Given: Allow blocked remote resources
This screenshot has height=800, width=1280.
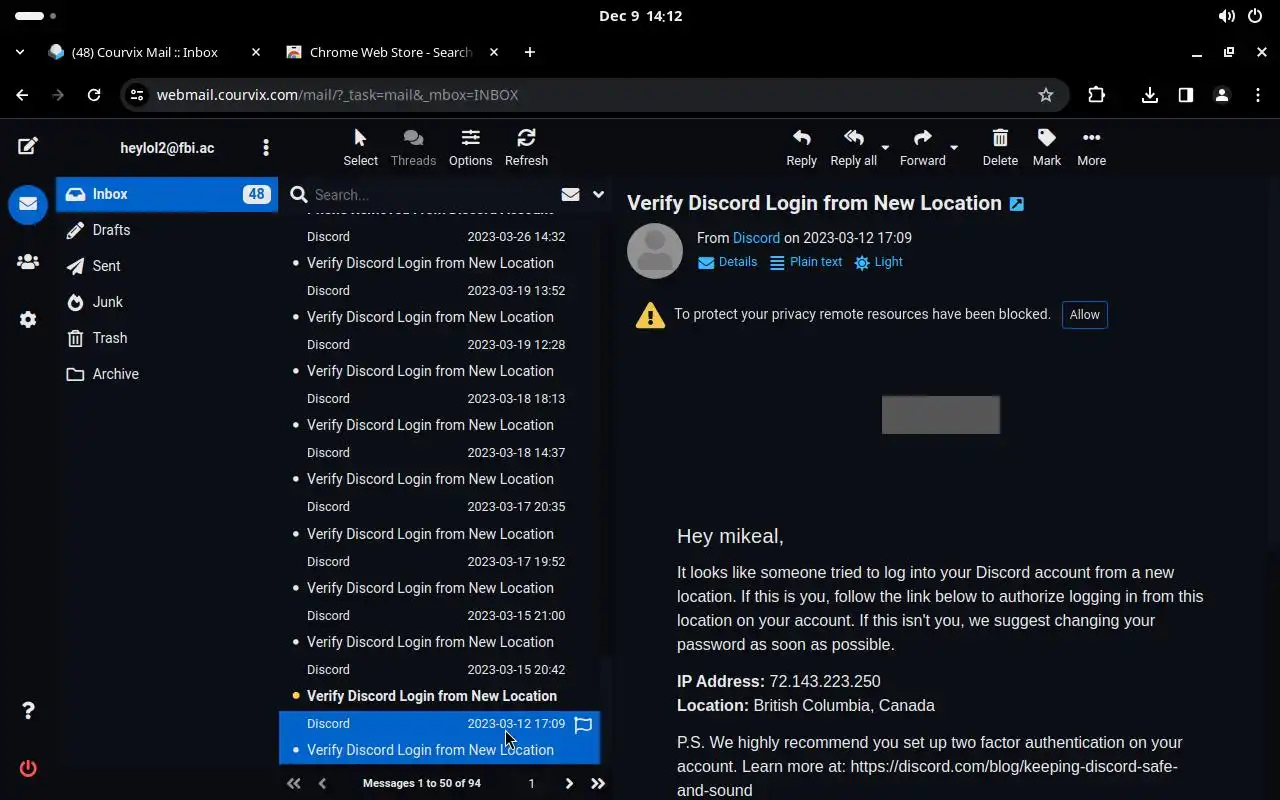Looking at the screenshot, I should point(1084,315).
